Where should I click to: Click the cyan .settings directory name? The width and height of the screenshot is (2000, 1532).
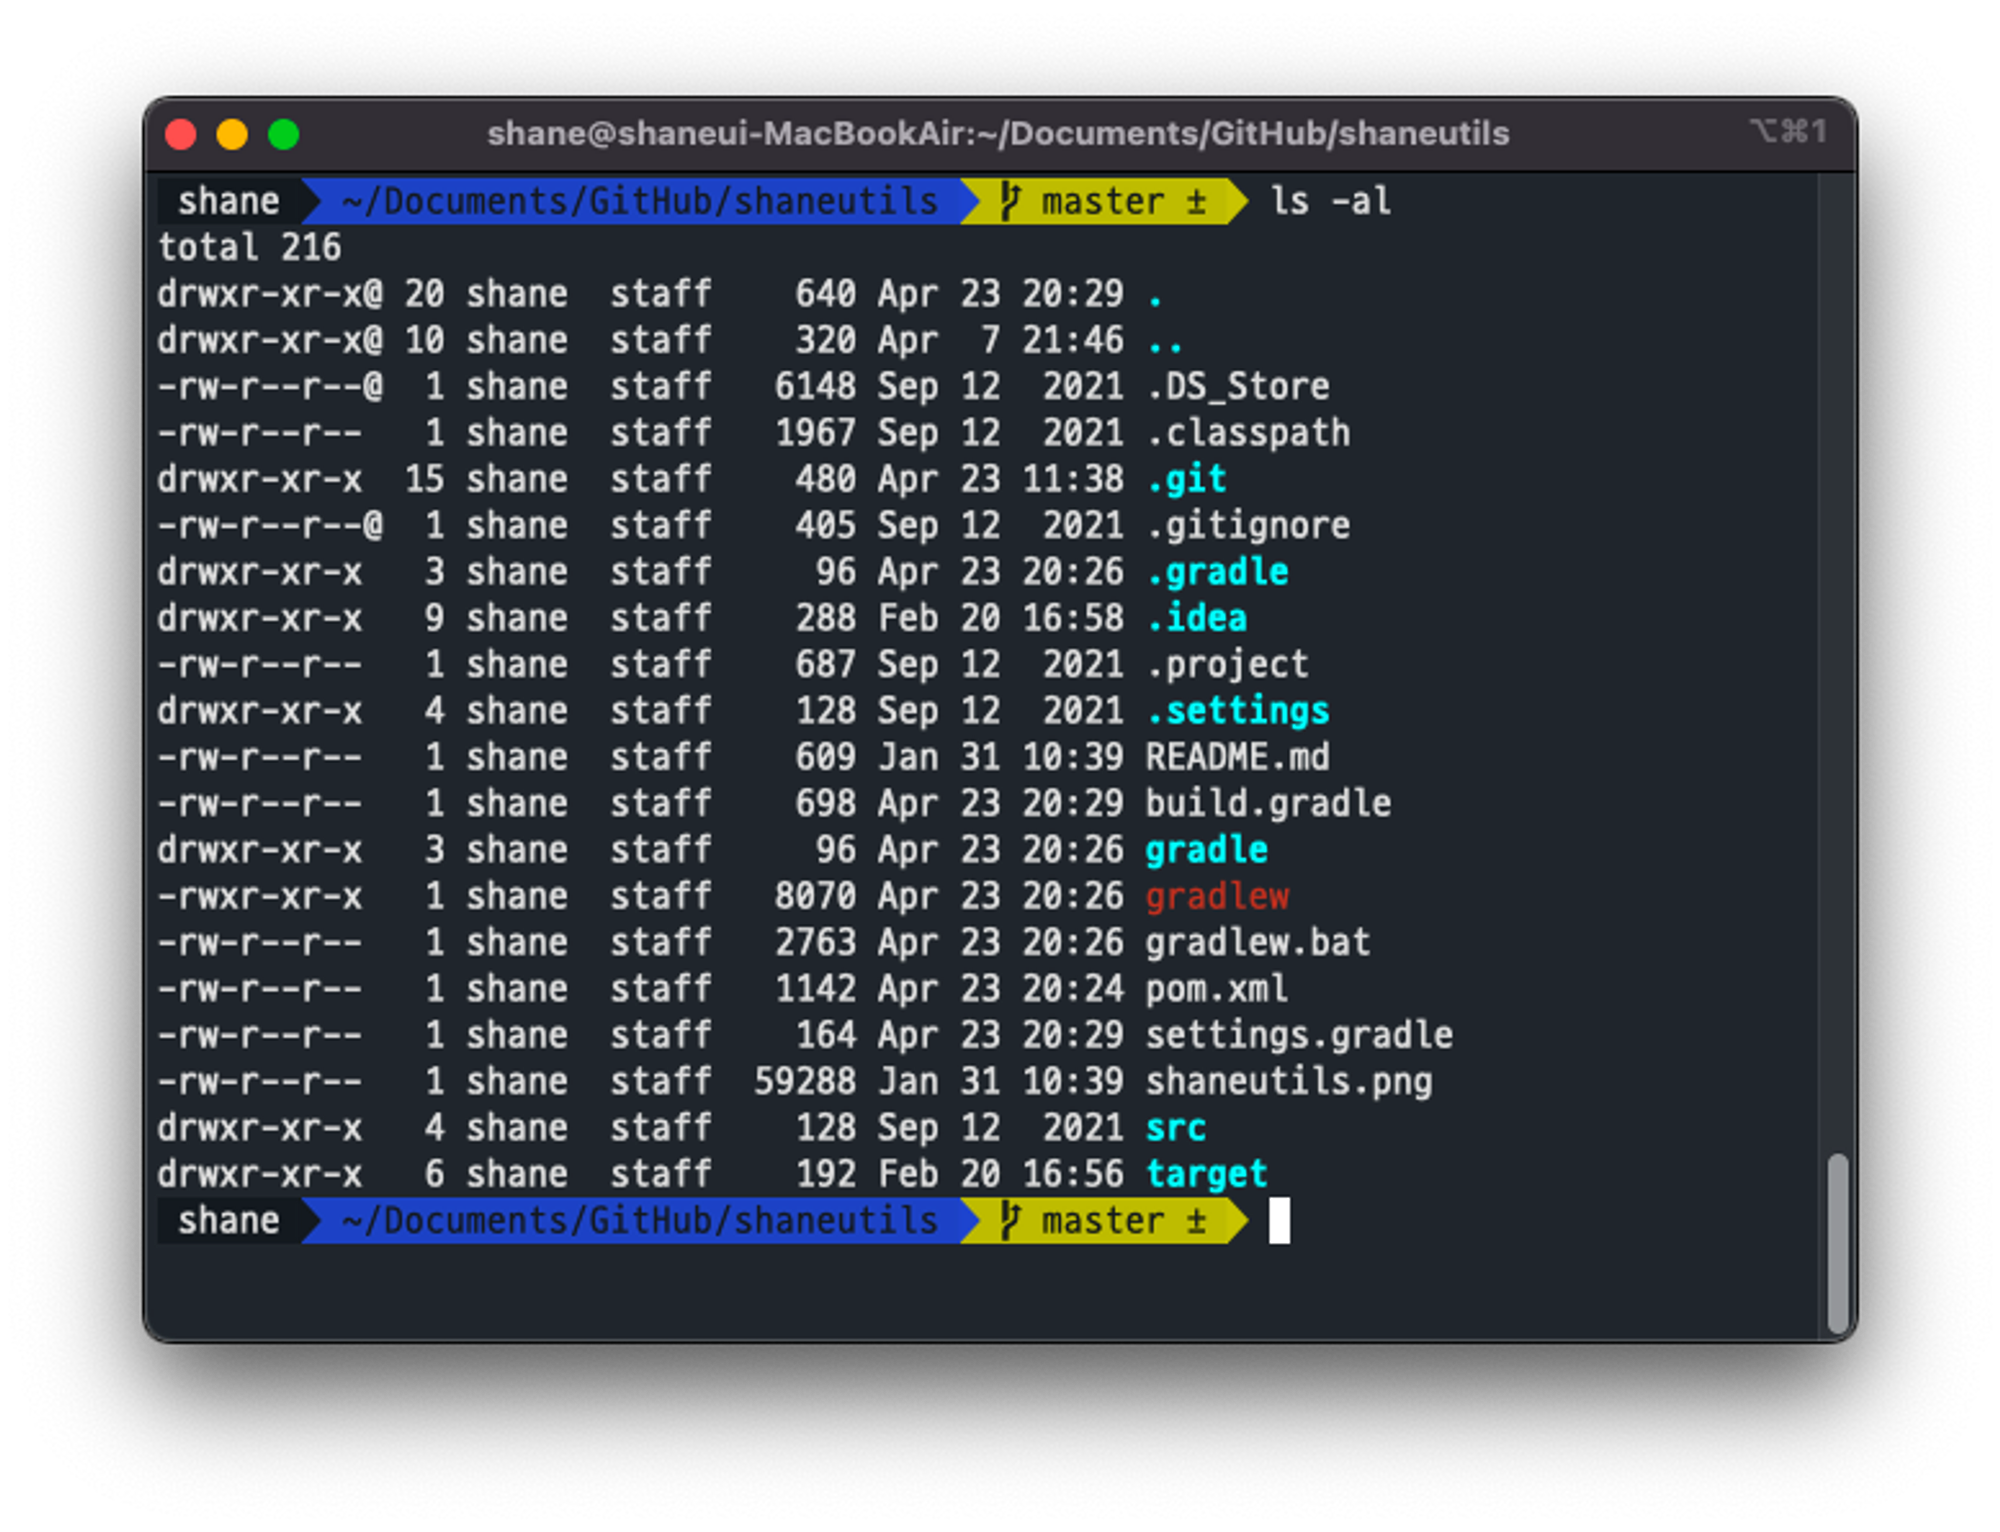pos(1237,711)
